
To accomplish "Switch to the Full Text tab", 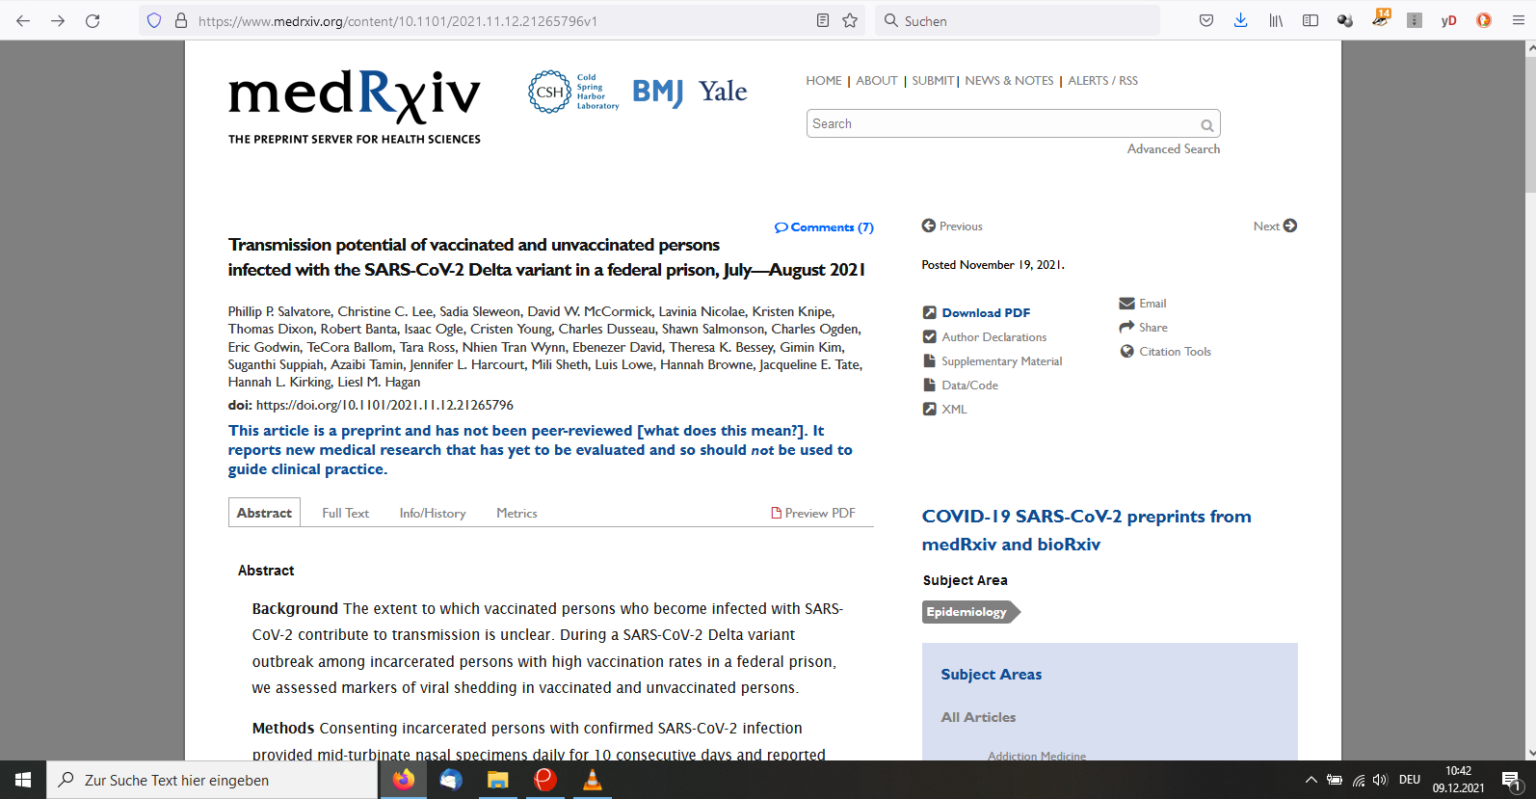I will click(x=345, y=513).
